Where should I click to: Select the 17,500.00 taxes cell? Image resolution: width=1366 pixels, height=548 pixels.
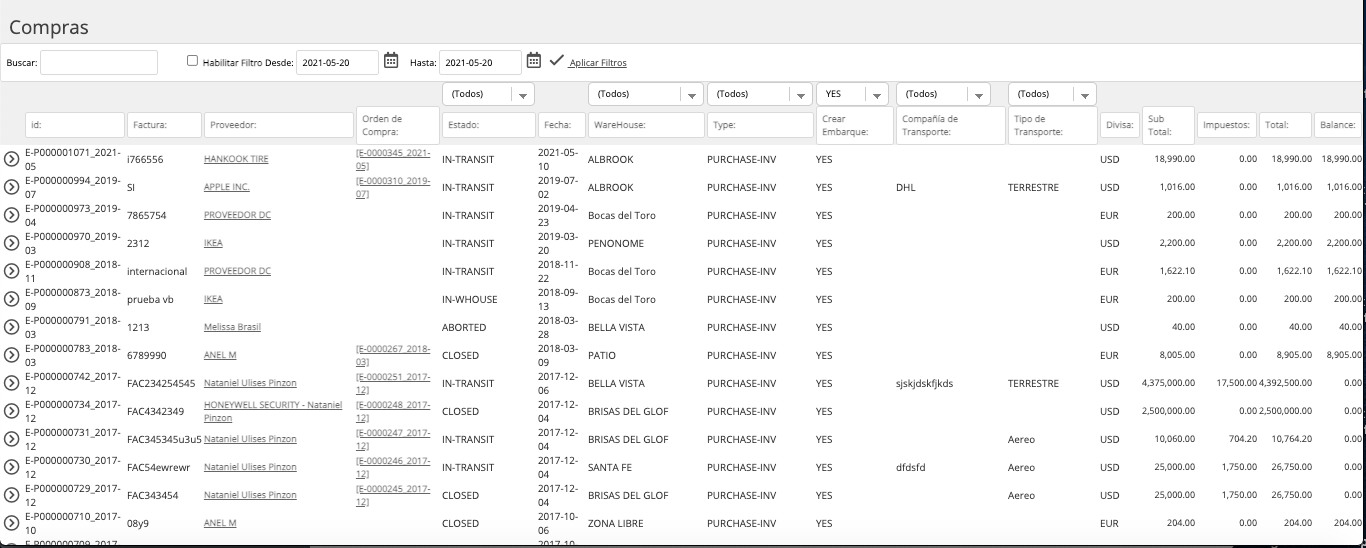[1237, 383]
